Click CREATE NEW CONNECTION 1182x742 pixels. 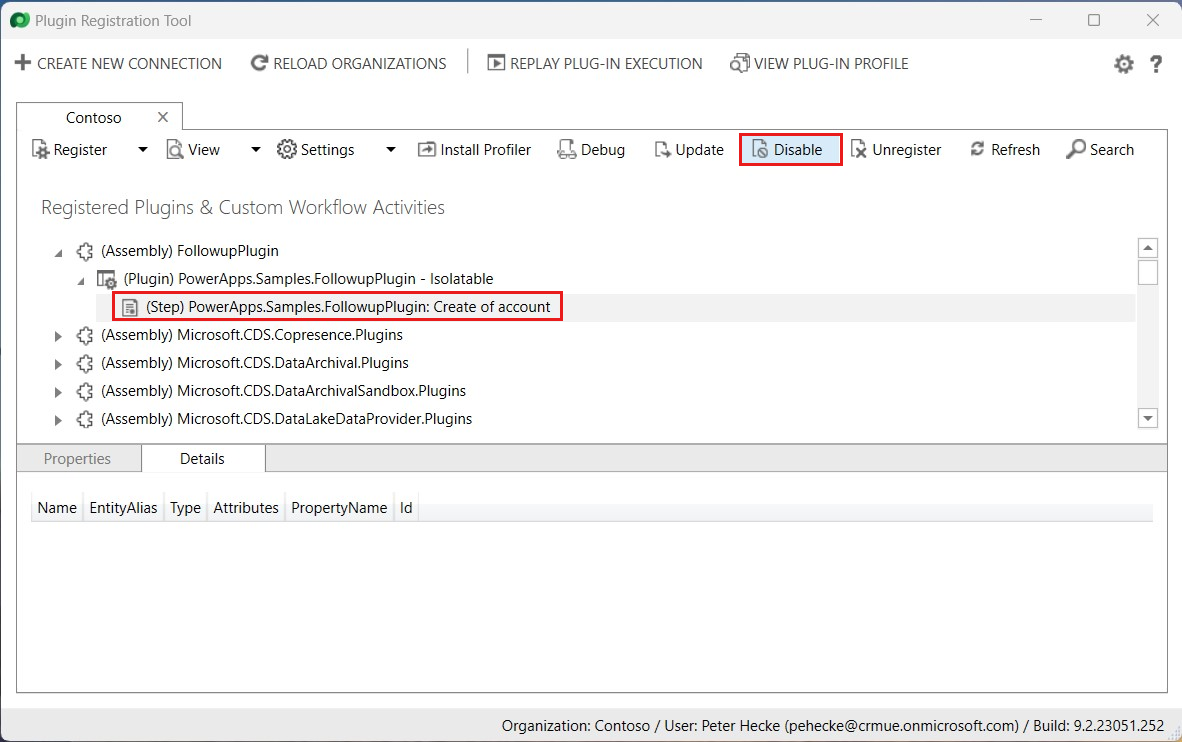point(118,63)
